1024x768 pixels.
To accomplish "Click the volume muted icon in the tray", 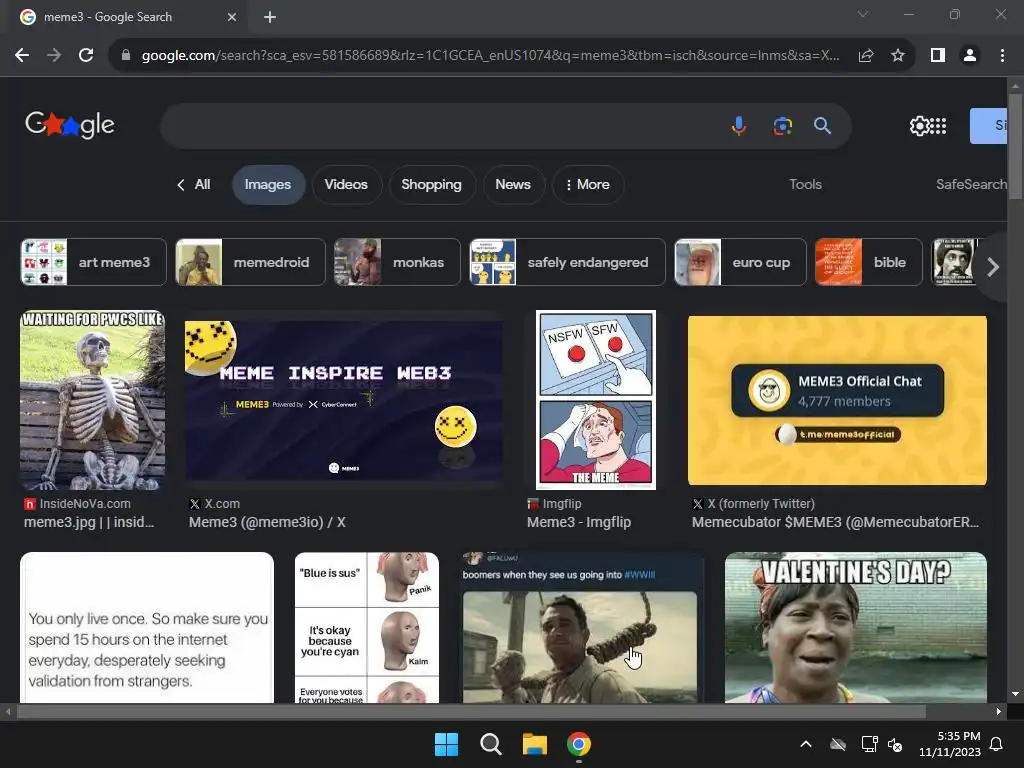I will point(895,744).
